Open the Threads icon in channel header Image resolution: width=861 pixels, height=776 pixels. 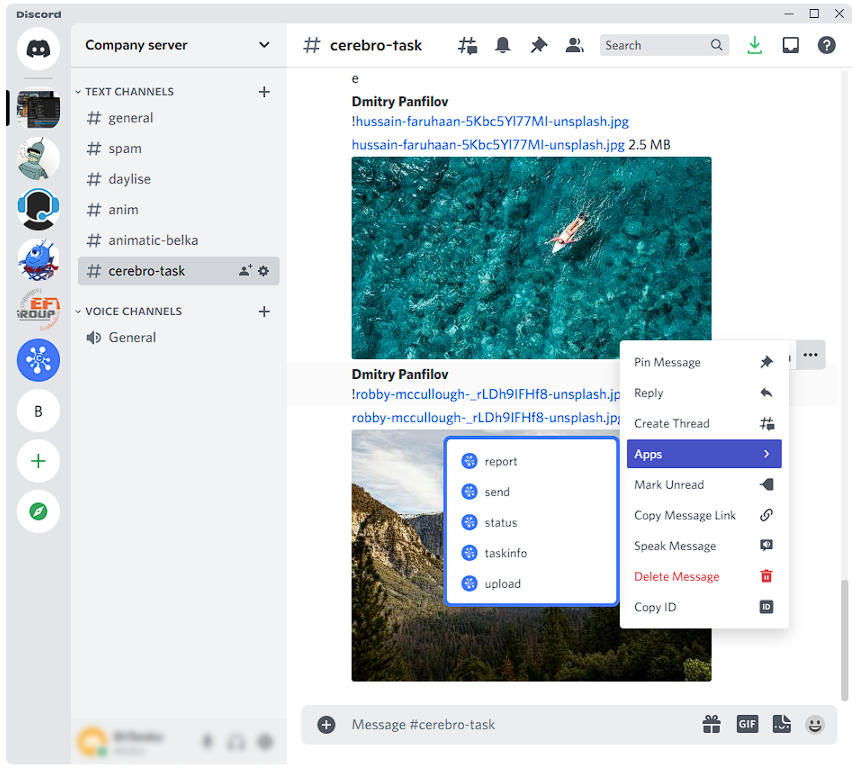pos(467,46)
